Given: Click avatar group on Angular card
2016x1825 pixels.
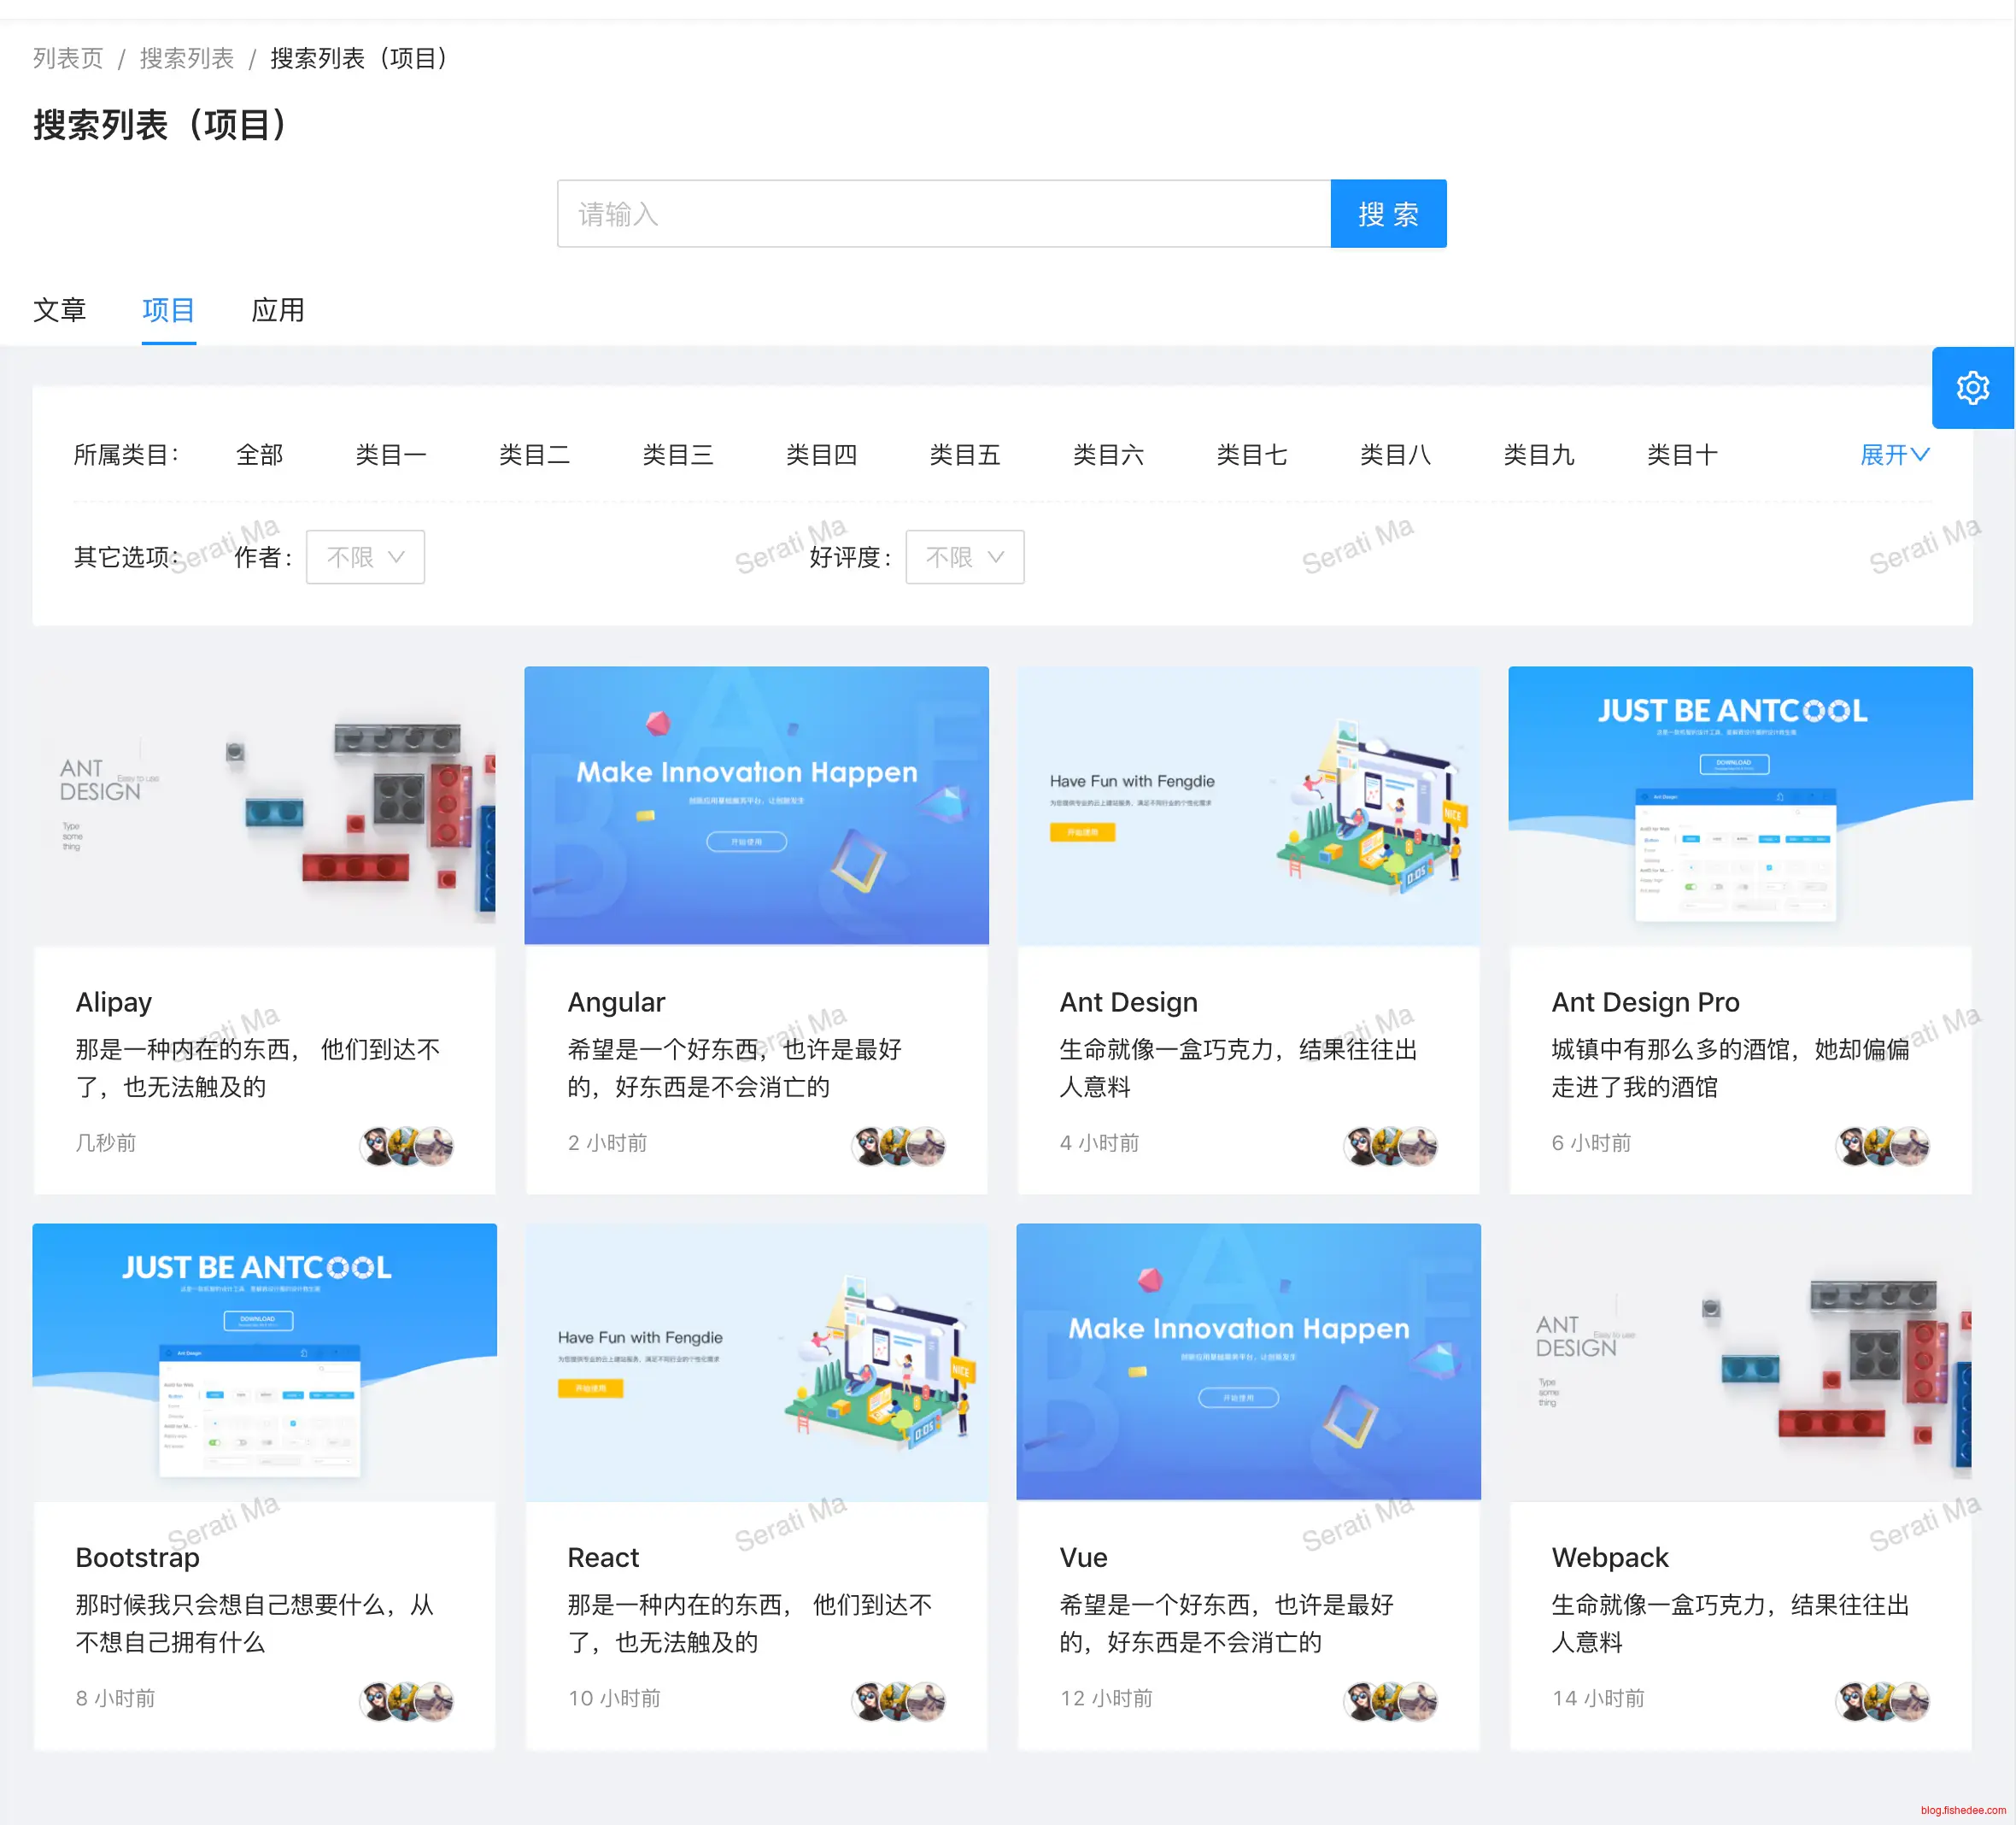Looking at the screenshot, I should (x=898, y=1146).
